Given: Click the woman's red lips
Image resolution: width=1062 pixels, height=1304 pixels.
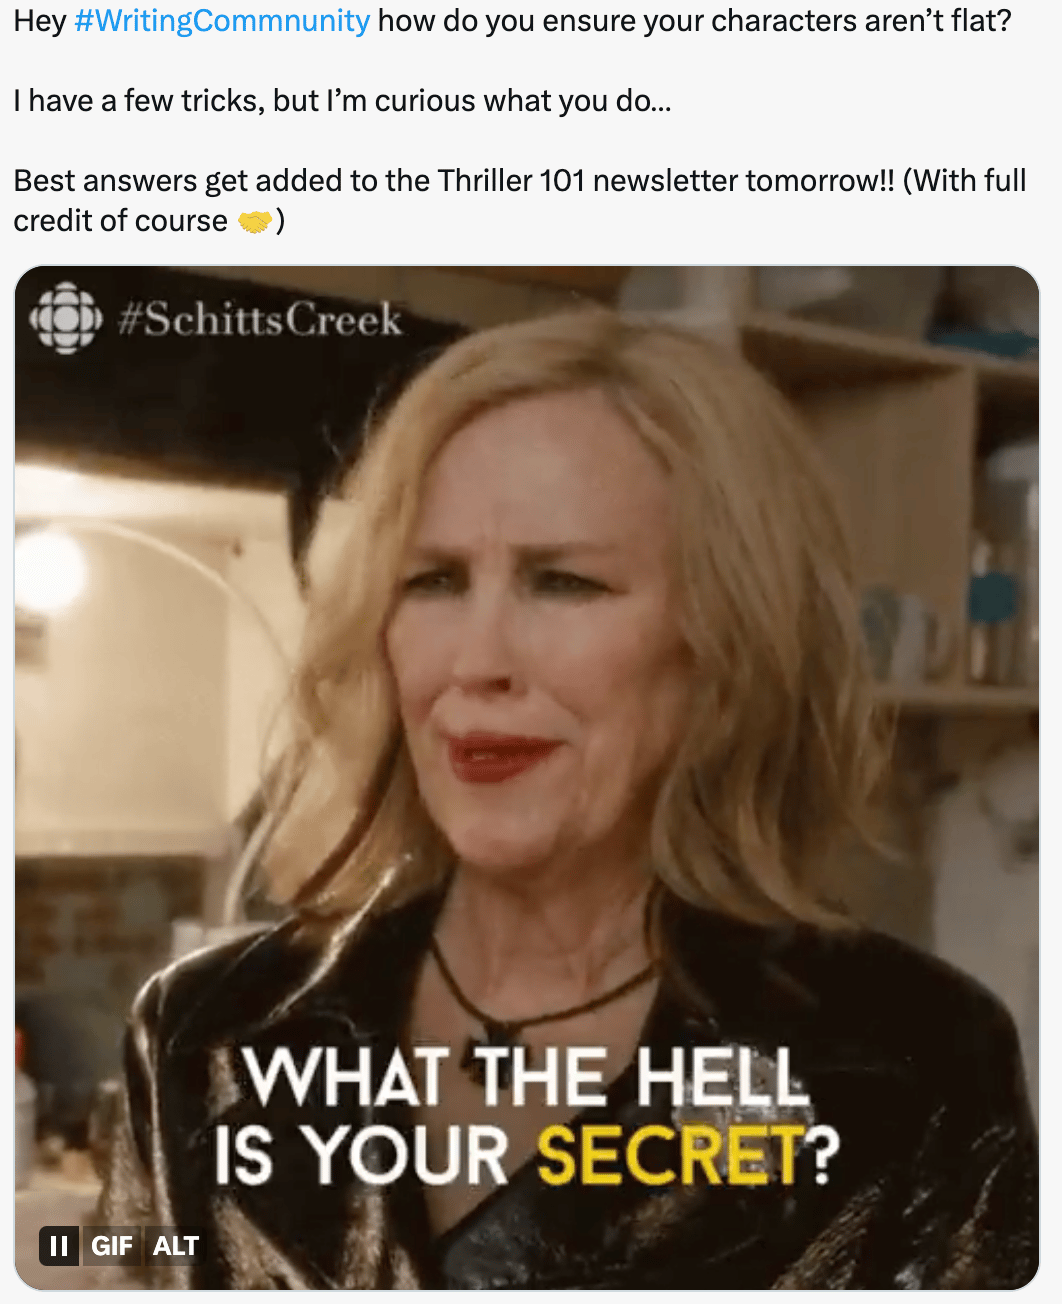Looking at the screenshot, I should [500, 756].
